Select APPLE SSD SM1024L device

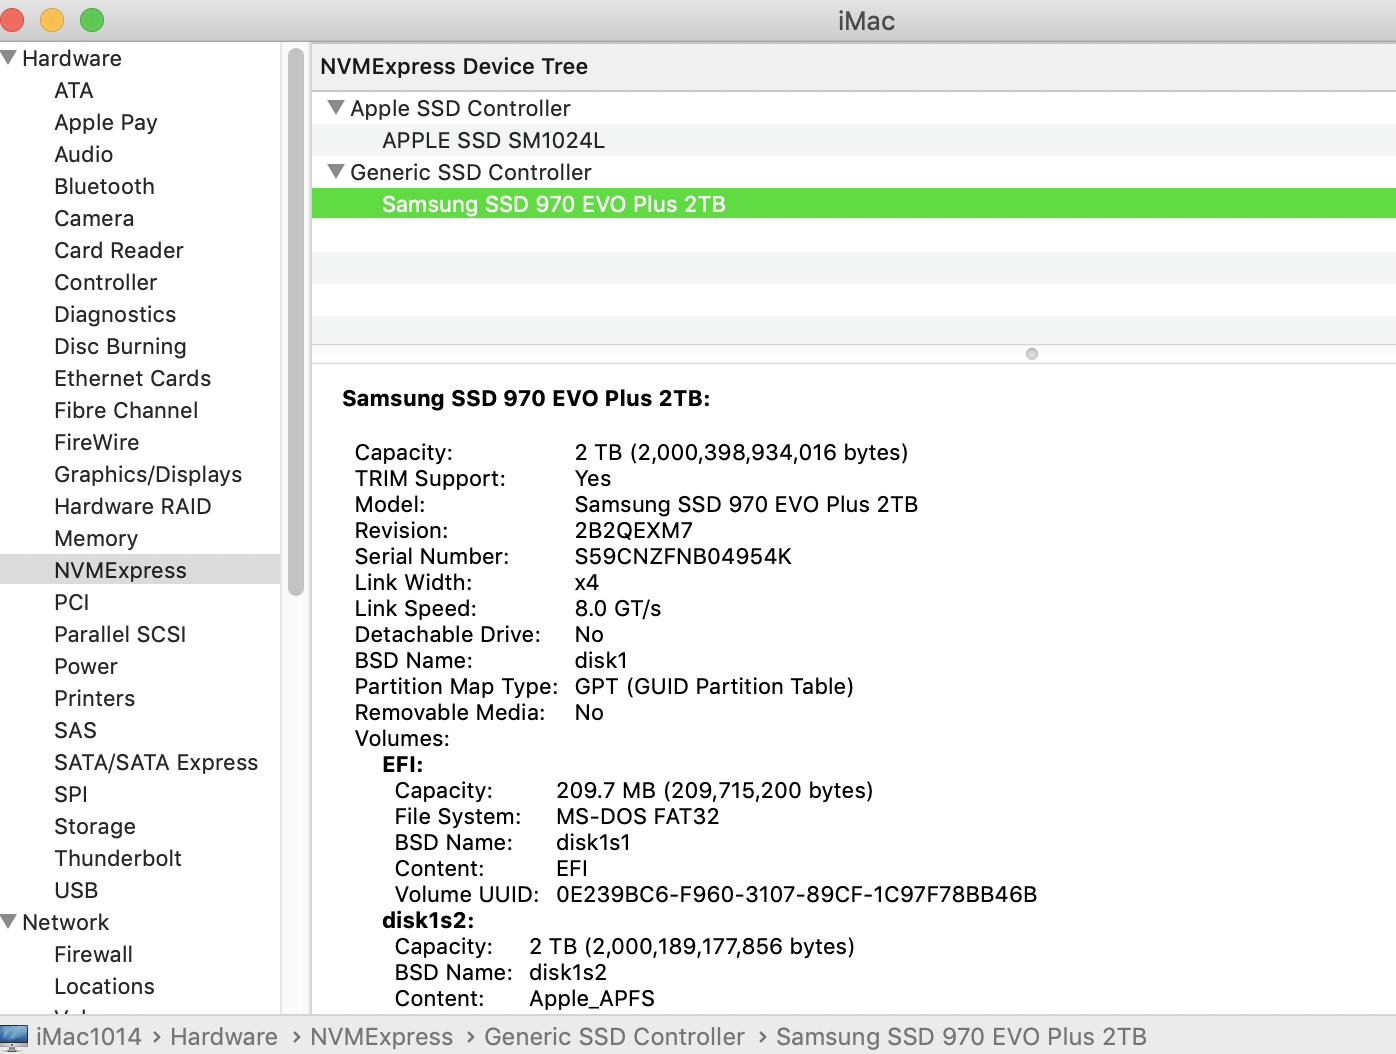point(854,140)
